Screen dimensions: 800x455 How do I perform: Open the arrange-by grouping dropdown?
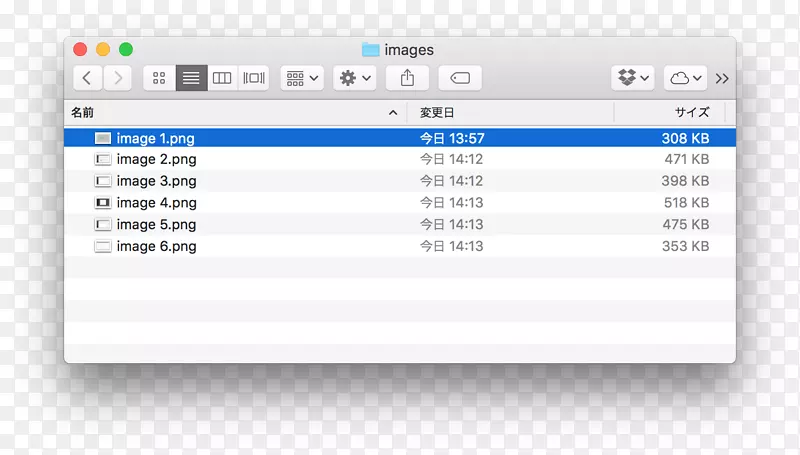(302, 78)
